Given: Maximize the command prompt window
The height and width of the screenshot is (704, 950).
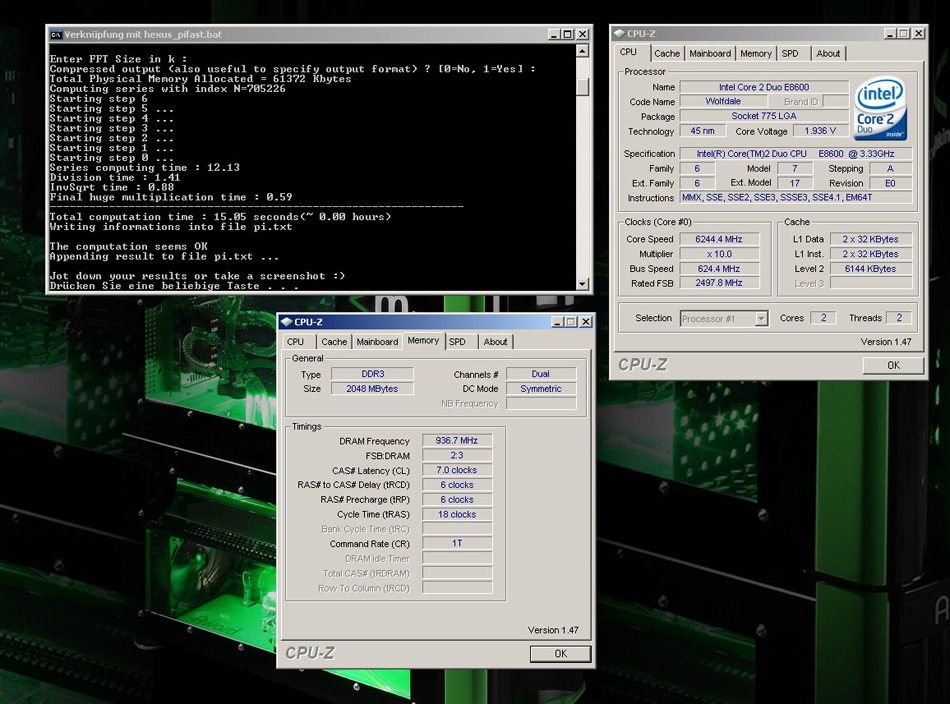Looking at the screenshot, I should [x=567, y=35].
